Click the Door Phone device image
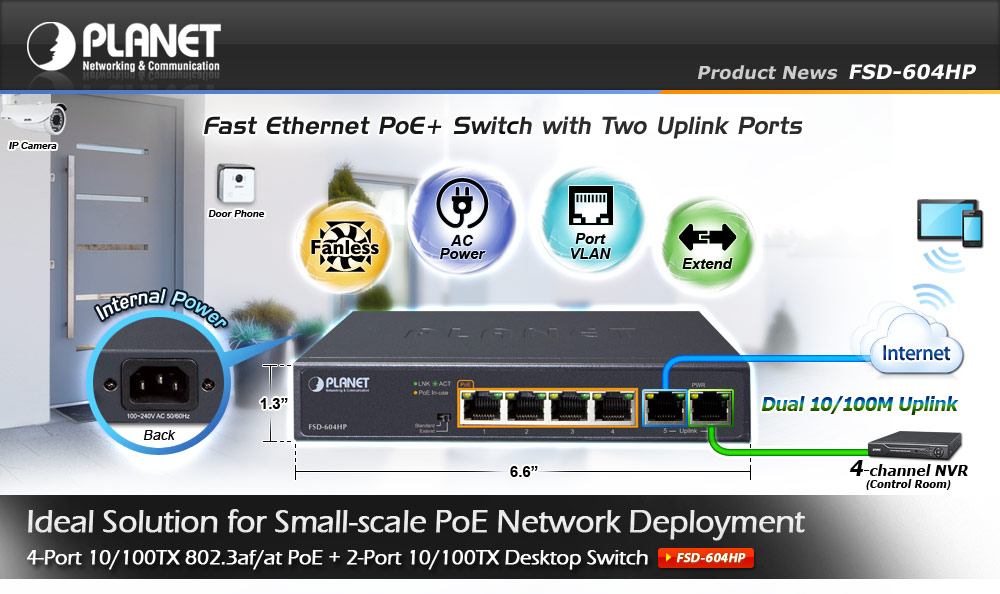 tap(236, 183)
